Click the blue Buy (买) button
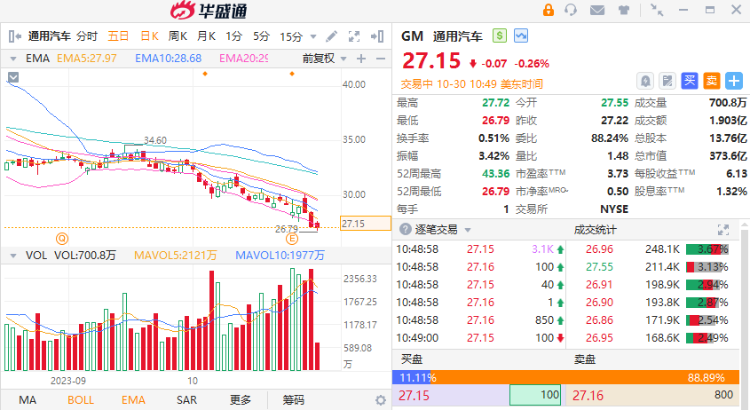Viewport: 750px width, 410px height. click(689, 80)
